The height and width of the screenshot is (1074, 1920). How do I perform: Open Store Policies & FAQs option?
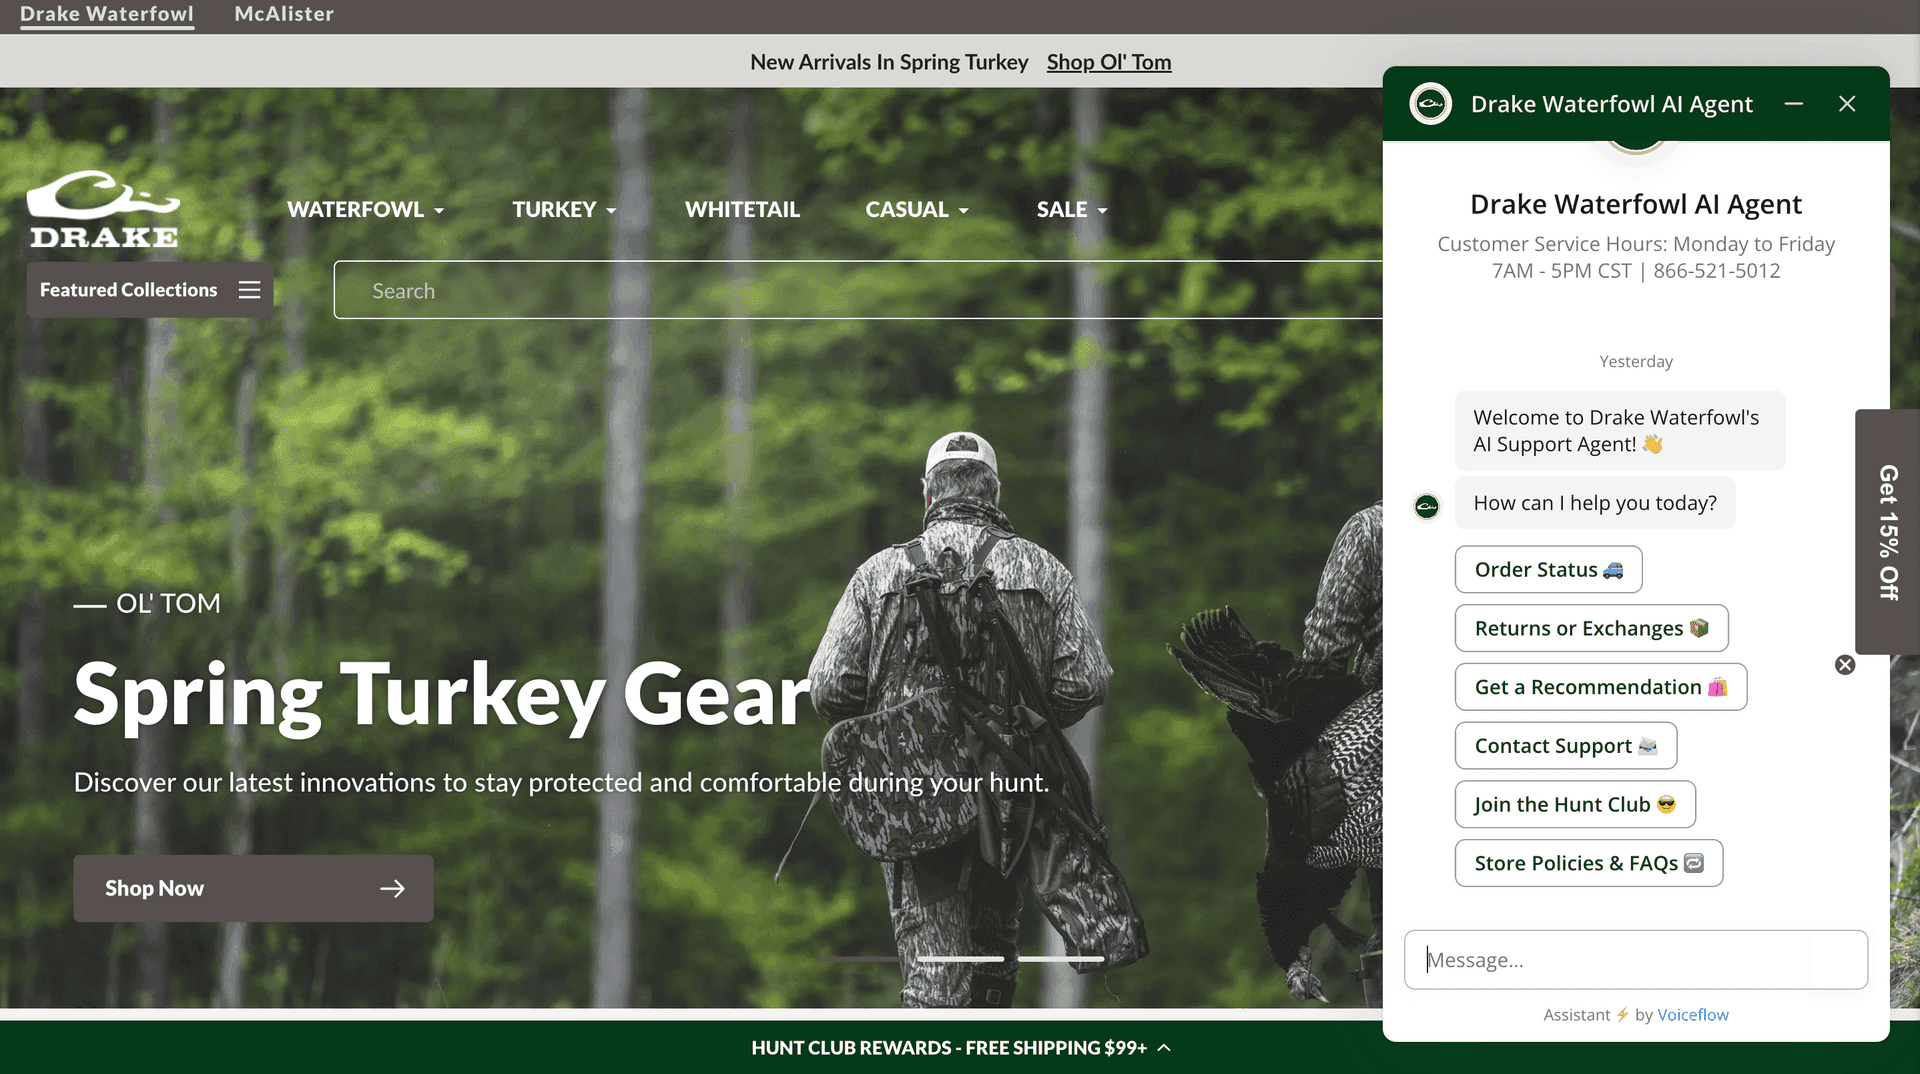[x=1588, y=863]
